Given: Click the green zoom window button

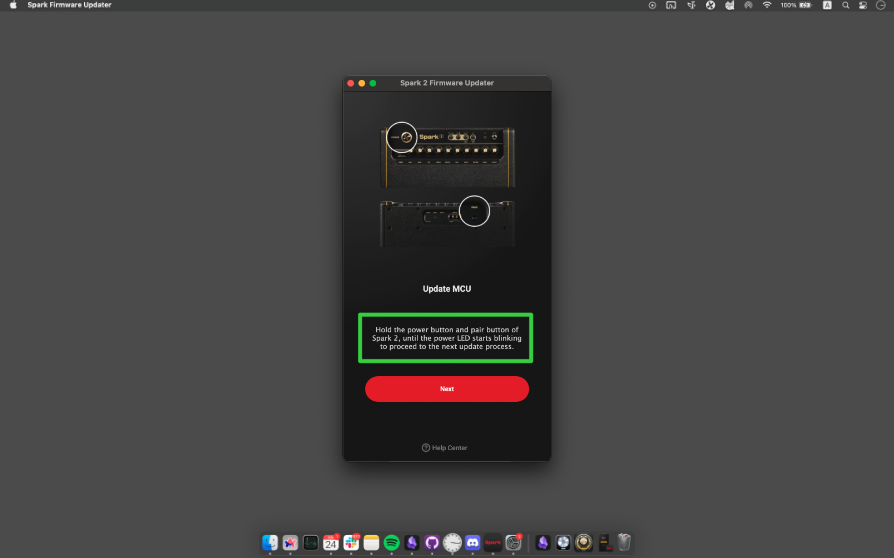Looking at the screenshot, I should click(x=373, y=83).
